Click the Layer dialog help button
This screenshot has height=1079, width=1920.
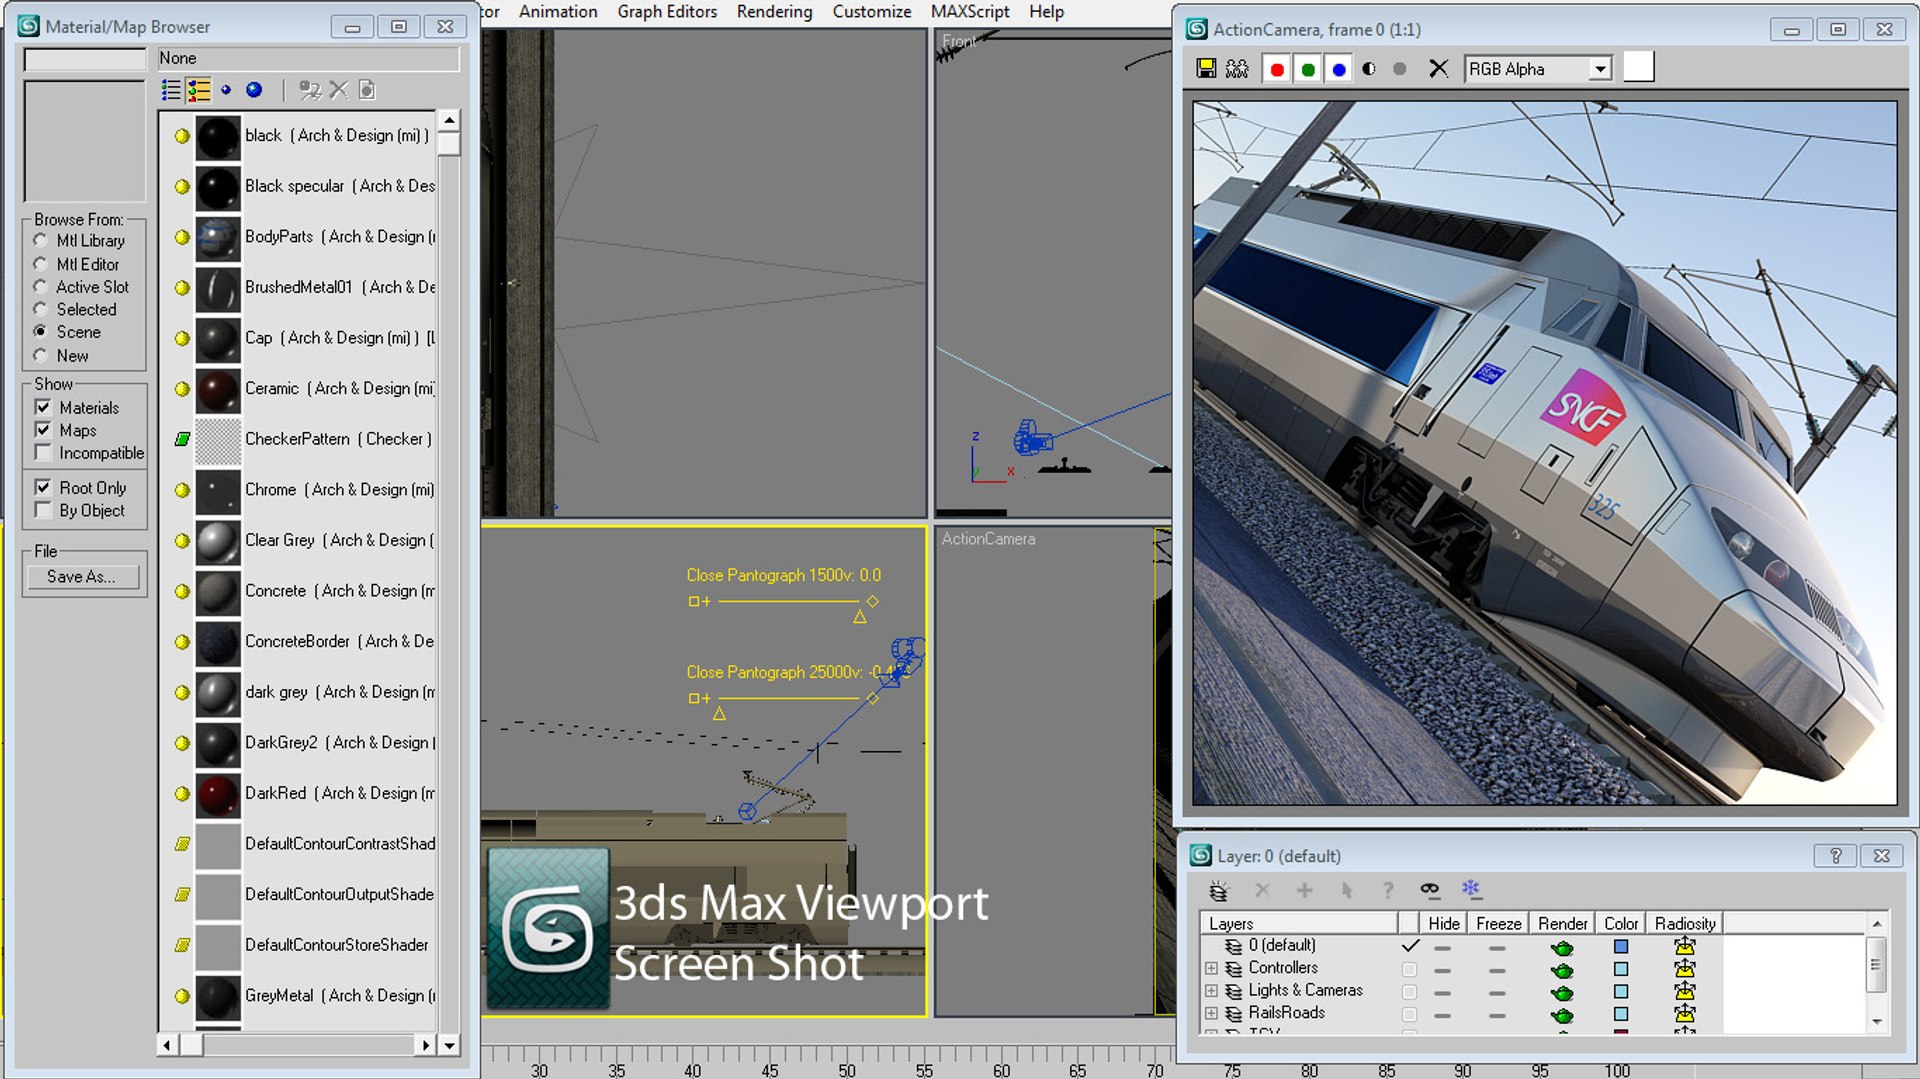pyautogui.click(x=1835, y=856)
